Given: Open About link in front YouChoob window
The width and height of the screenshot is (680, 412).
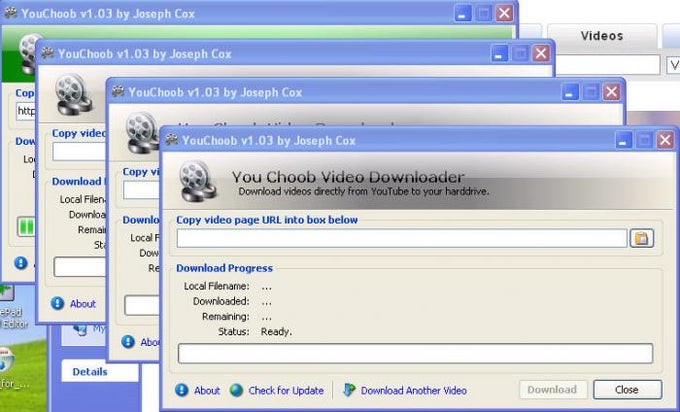Looking at the screenshot, I should coord(206,390).
